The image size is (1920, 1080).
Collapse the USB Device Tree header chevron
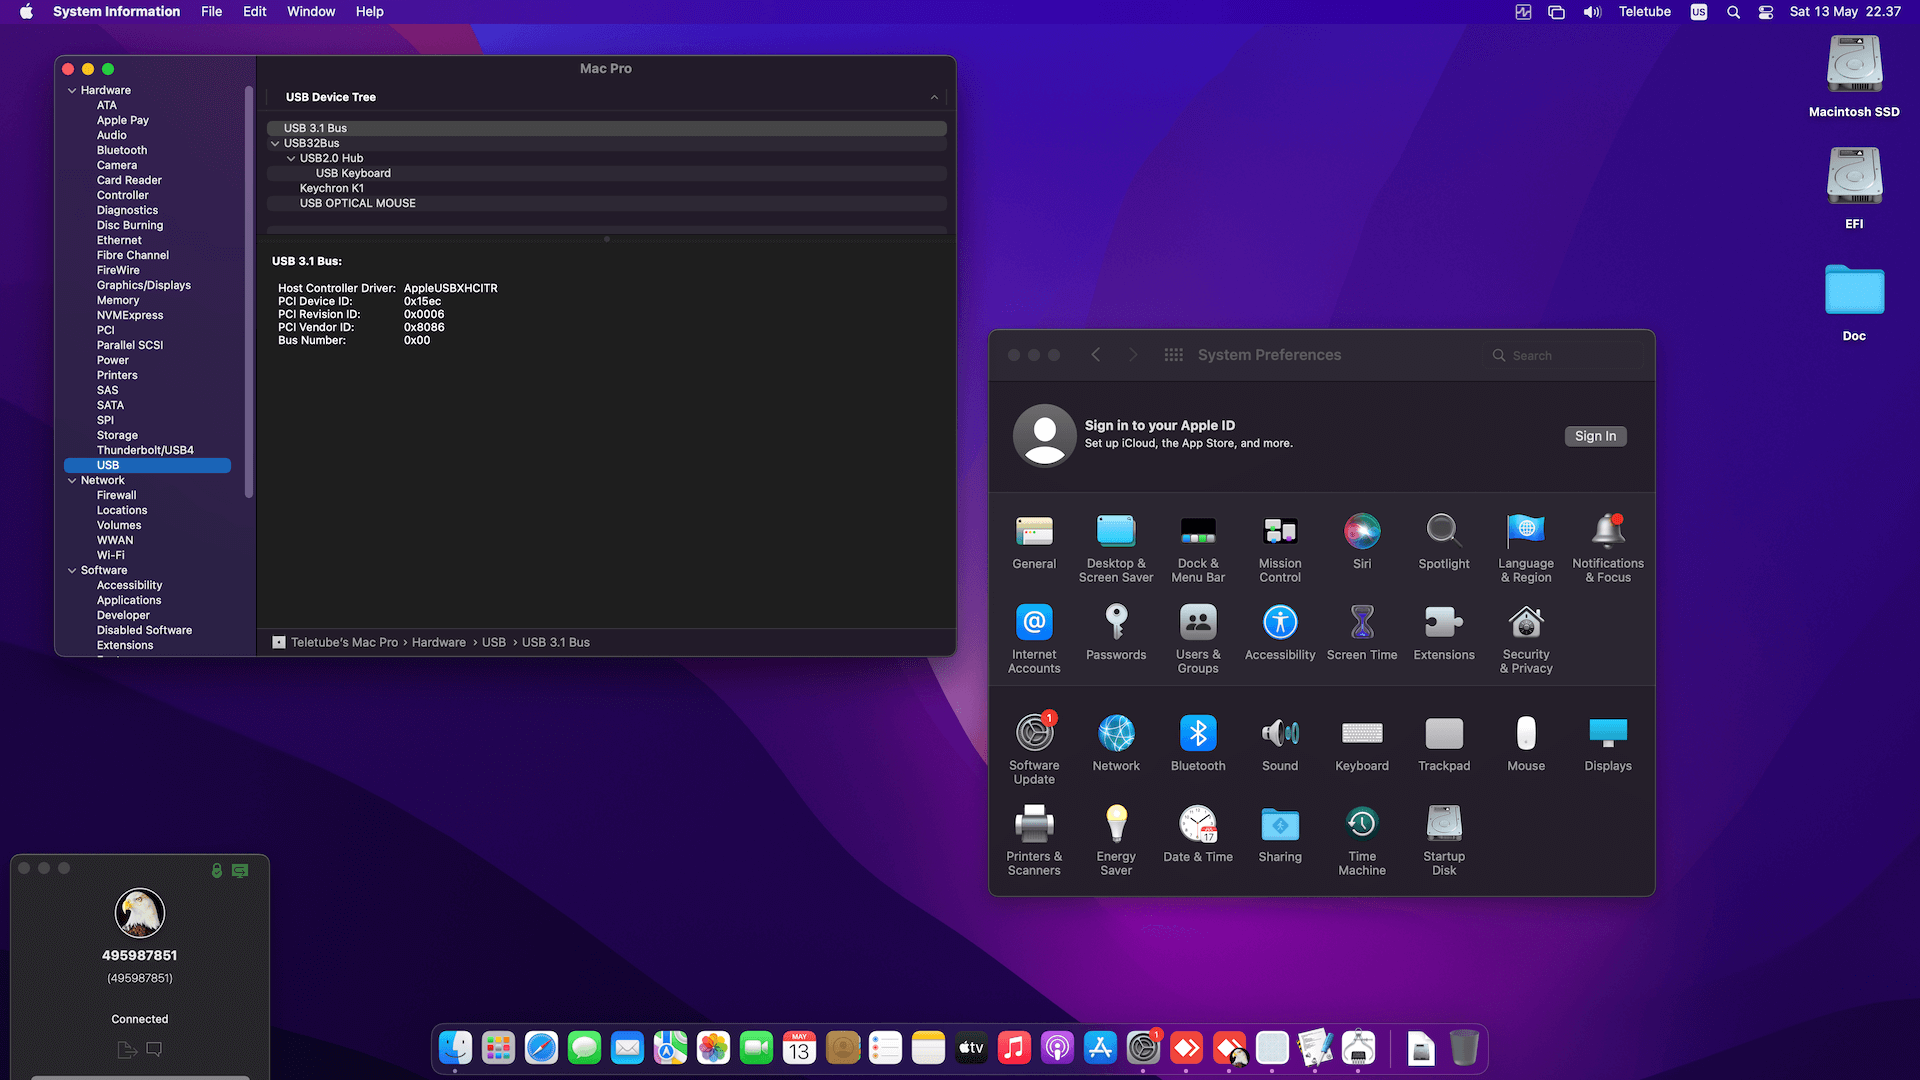(x=934, y=97)
